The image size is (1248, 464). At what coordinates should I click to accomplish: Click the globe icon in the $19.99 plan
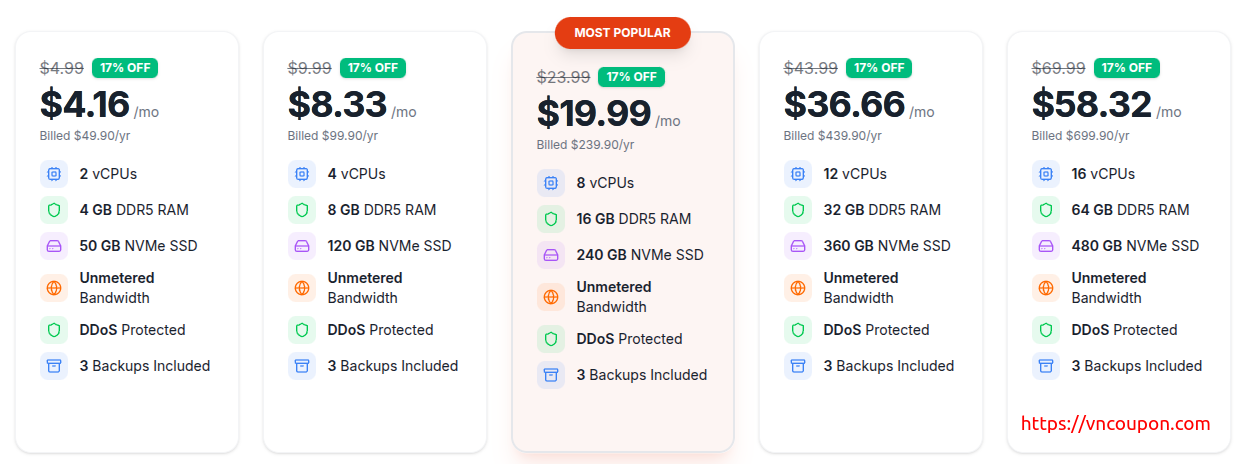(551, 297)
